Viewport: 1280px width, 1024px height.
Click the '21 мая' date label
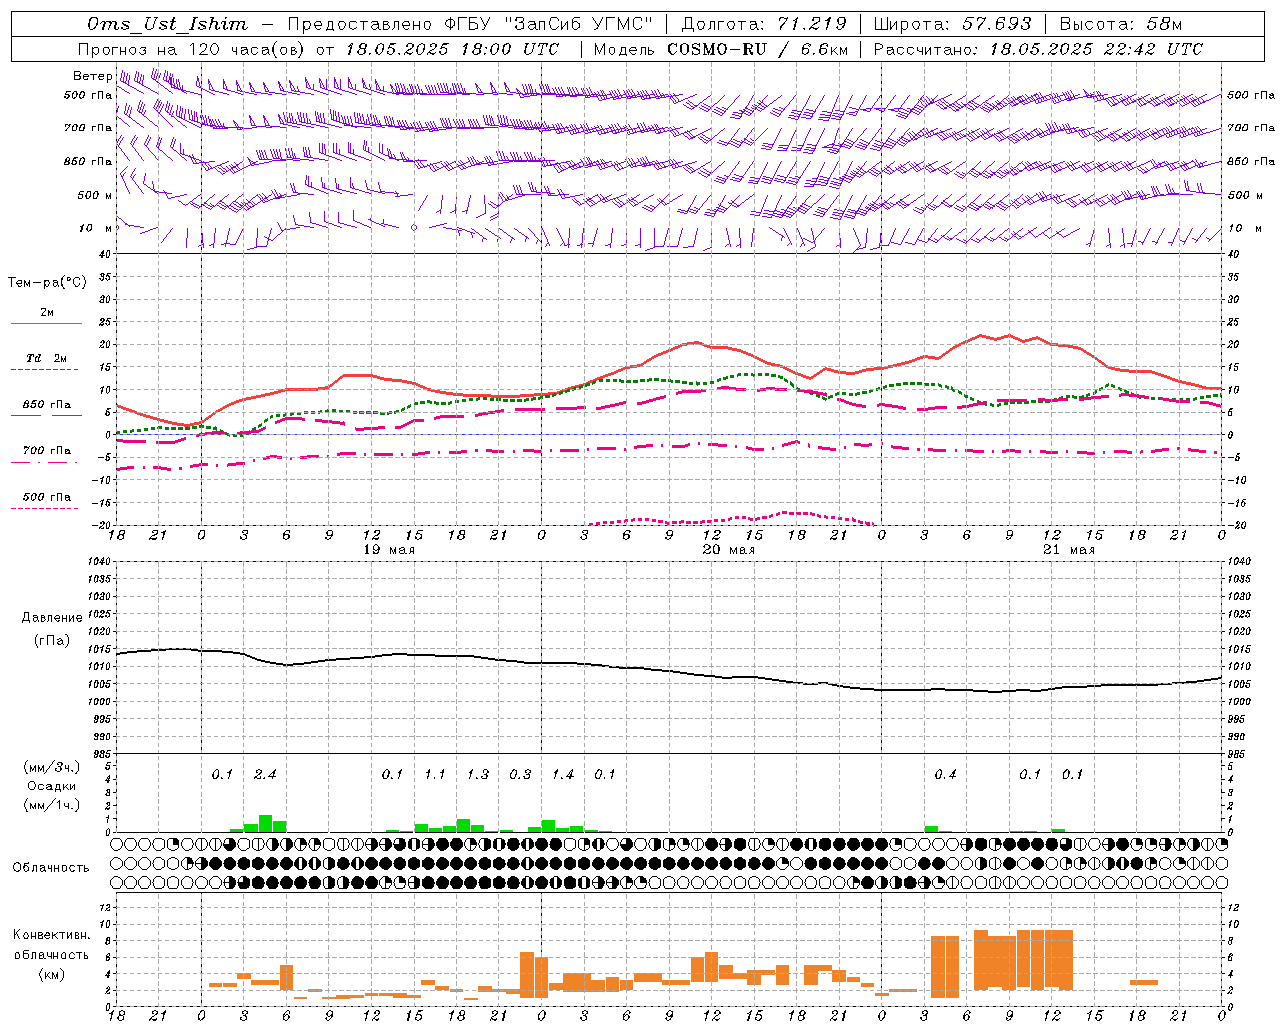1068,550
